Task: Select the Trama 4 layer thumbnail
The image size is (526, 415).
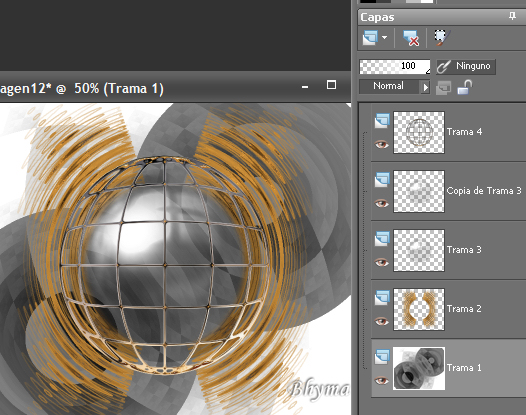Action: pos(419,133)
